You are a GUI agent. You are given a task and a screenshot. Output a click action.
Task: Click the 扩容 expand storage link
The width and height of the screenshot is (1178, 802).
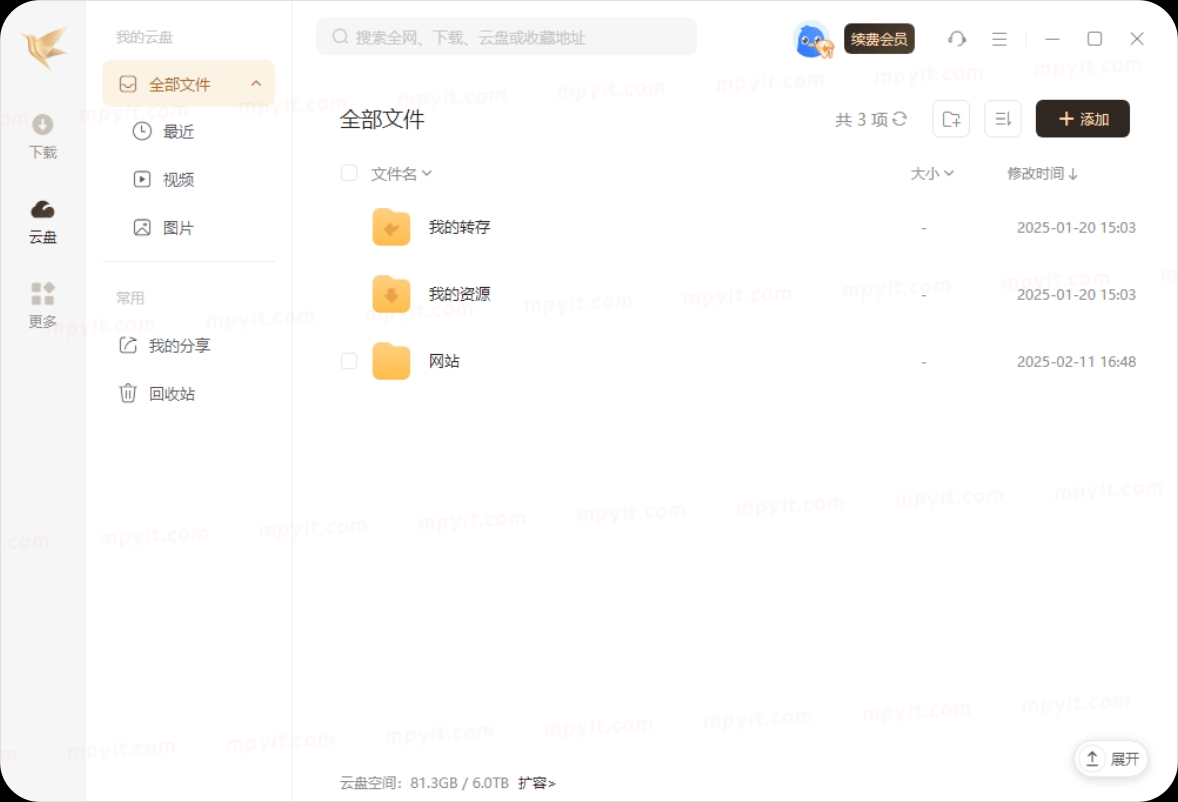[x=536, y=783]
